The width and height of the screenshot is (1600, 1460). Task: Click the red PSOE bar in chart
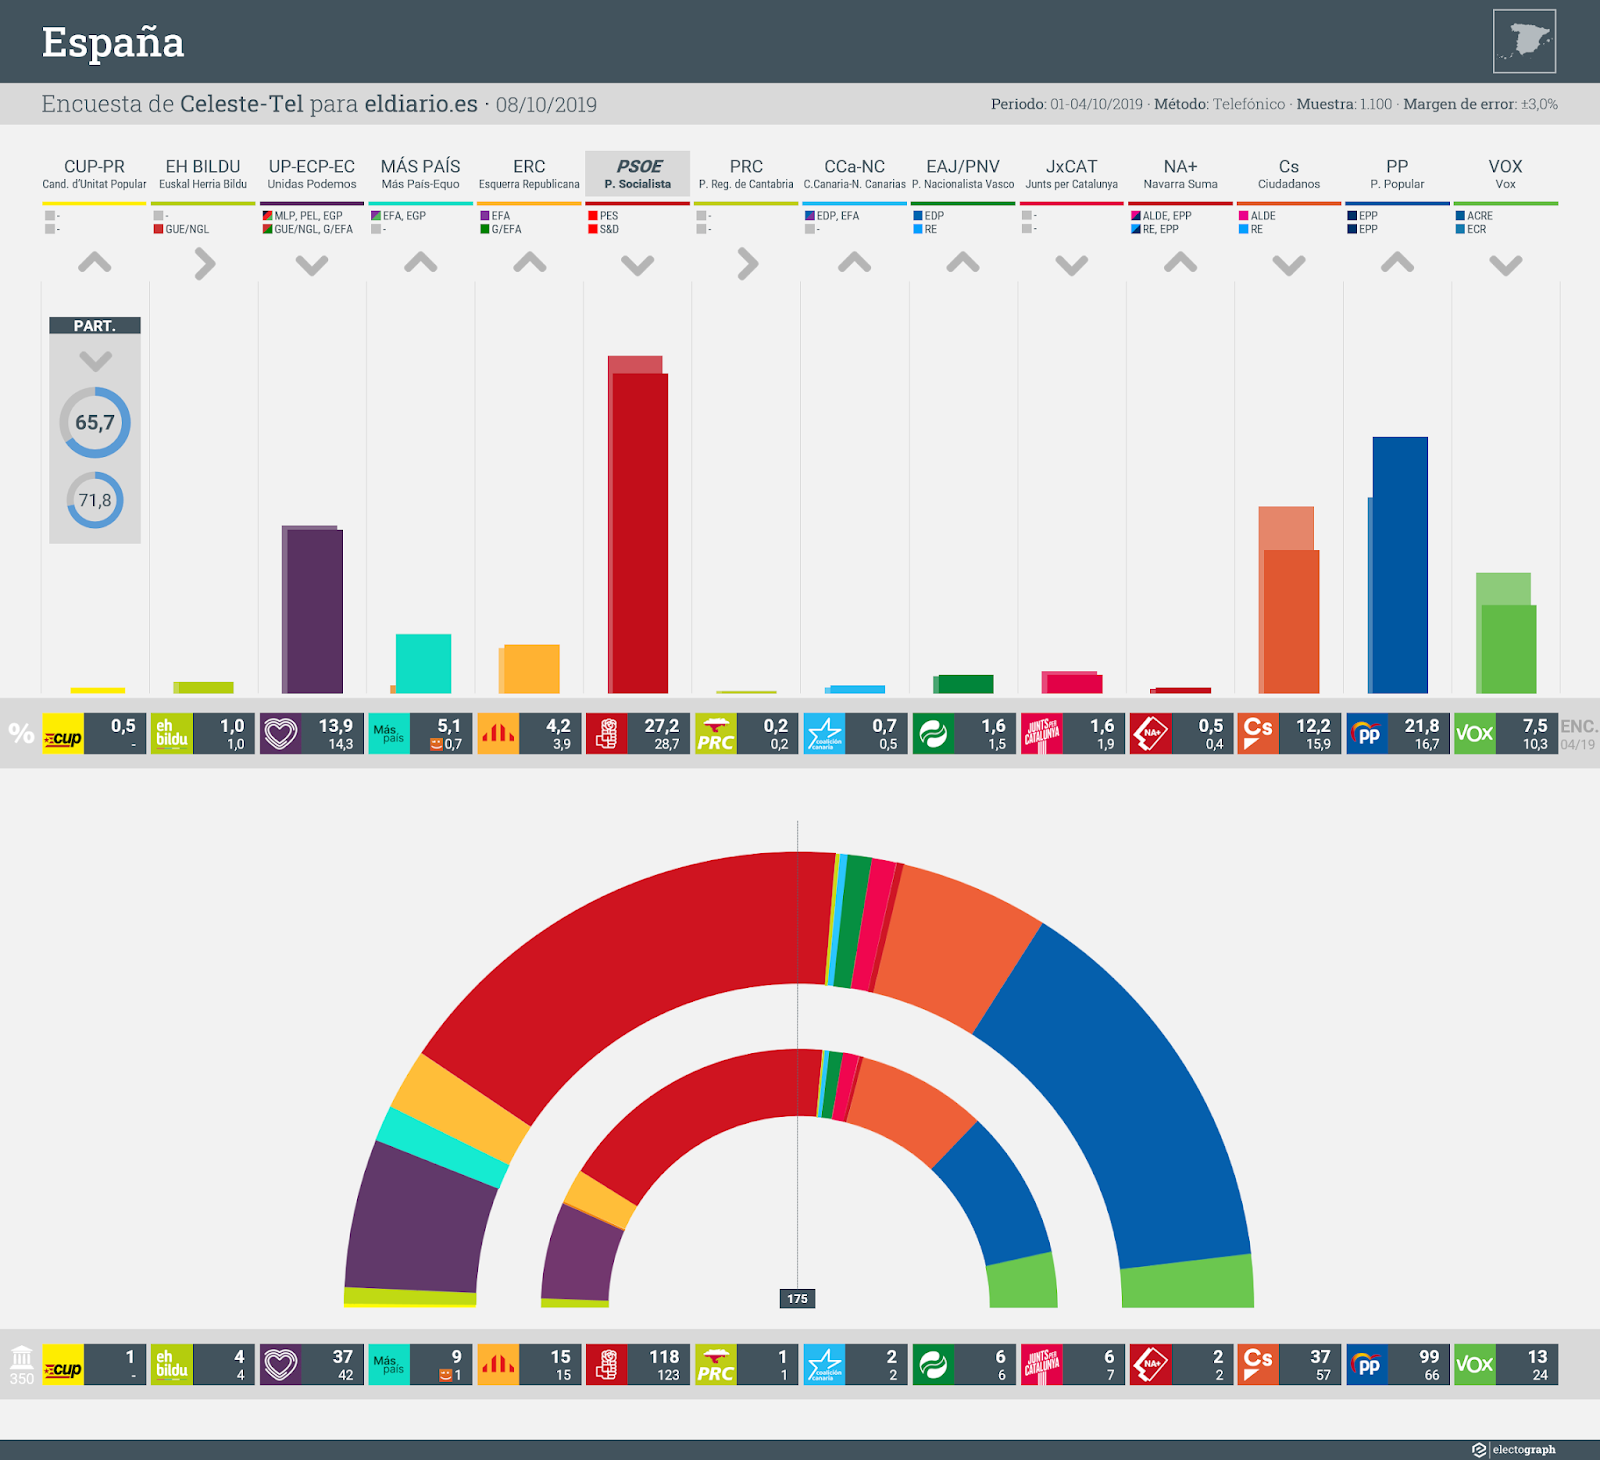[639, 532]
